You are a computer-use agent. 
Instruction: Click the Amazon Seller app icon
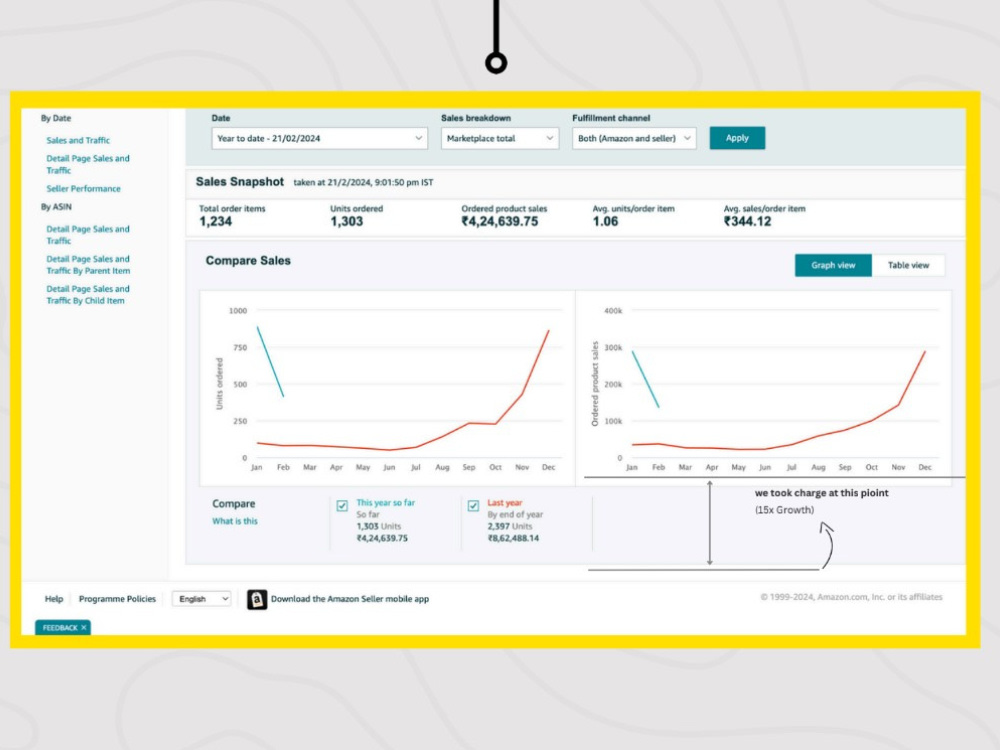[x=257, y=599]
